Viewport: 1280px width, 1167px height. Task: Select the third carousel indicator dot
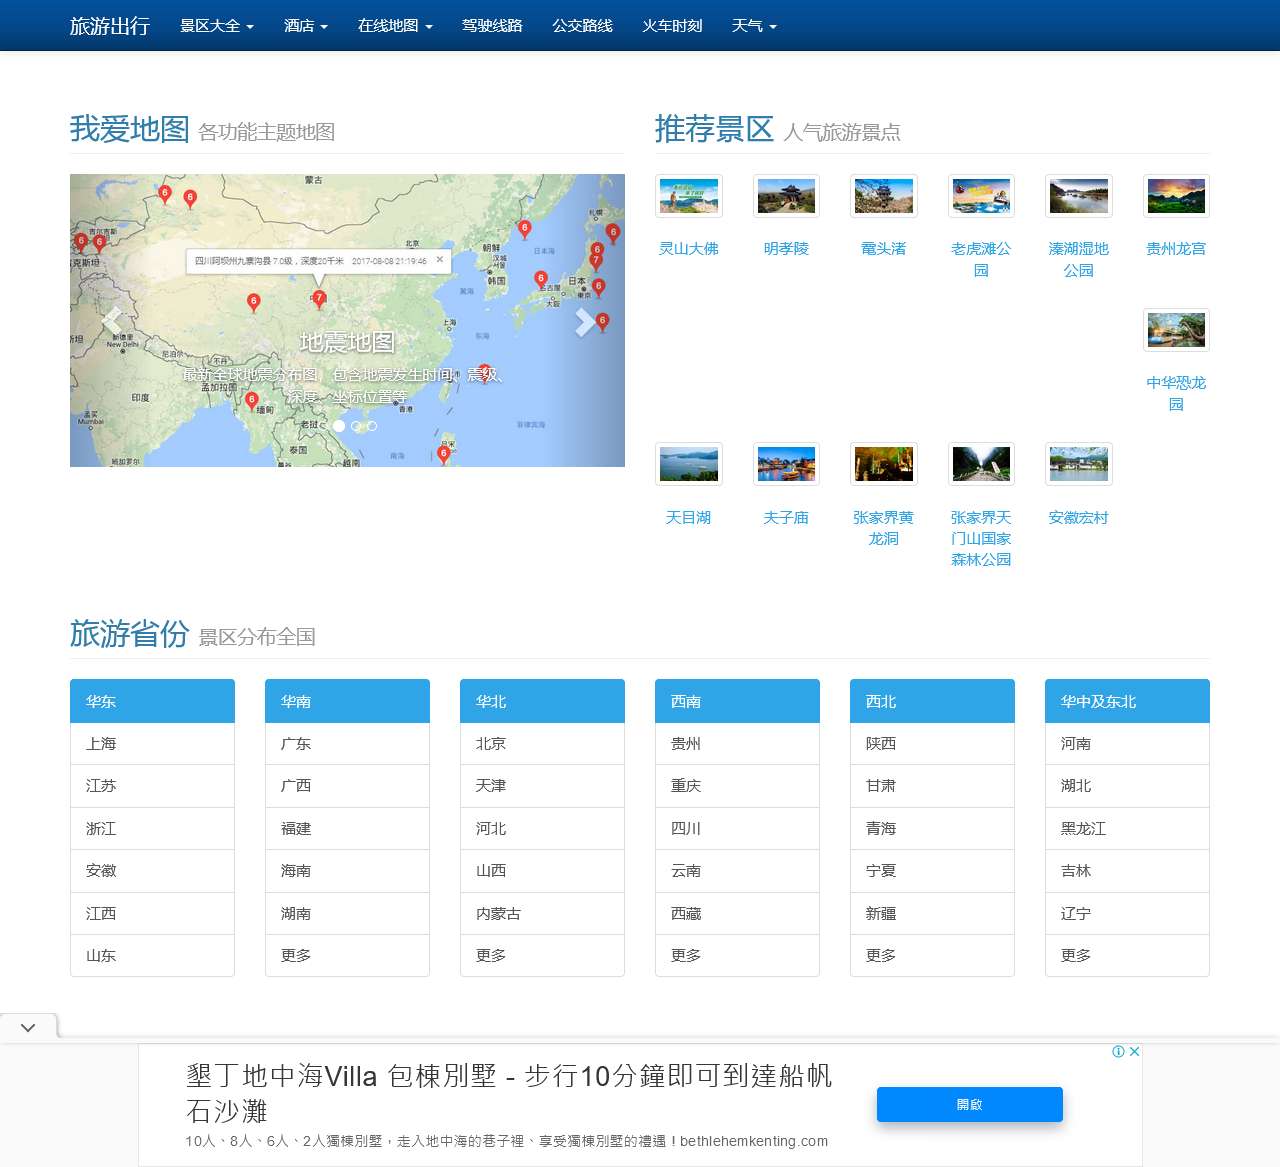(372, 426)
